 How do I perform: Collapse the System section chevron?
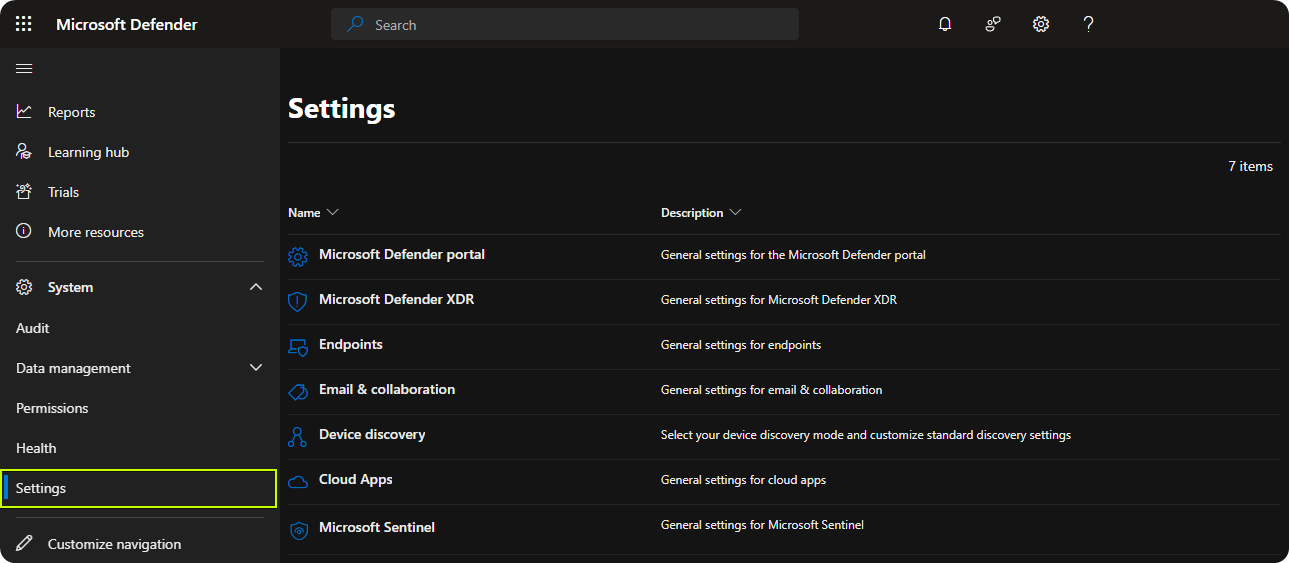(x=256, y=287)
